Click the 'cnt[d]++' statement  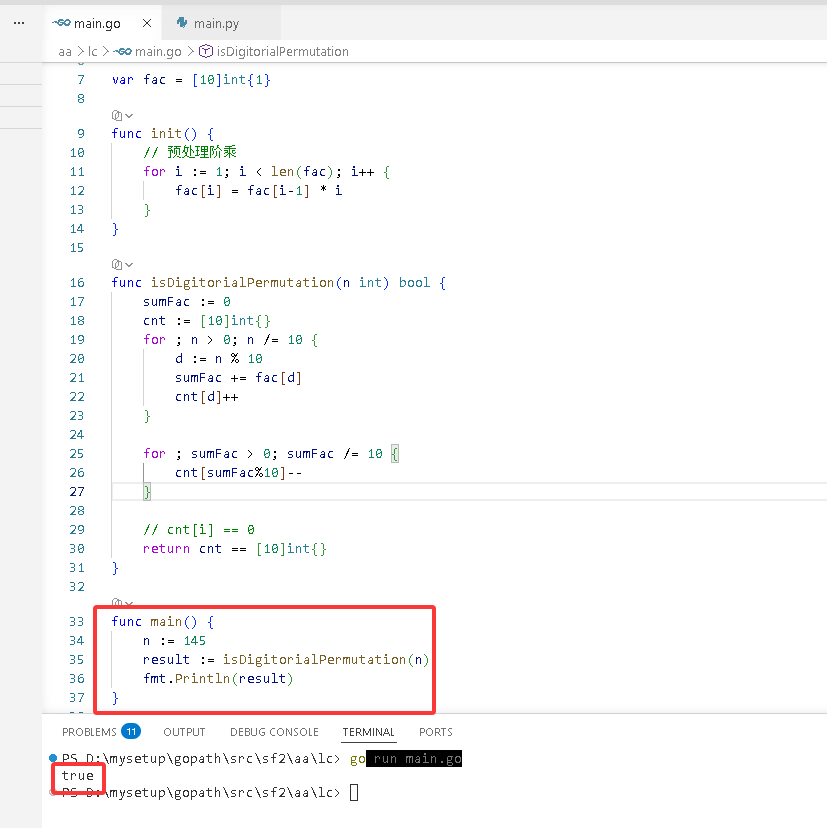click(206, 397)
